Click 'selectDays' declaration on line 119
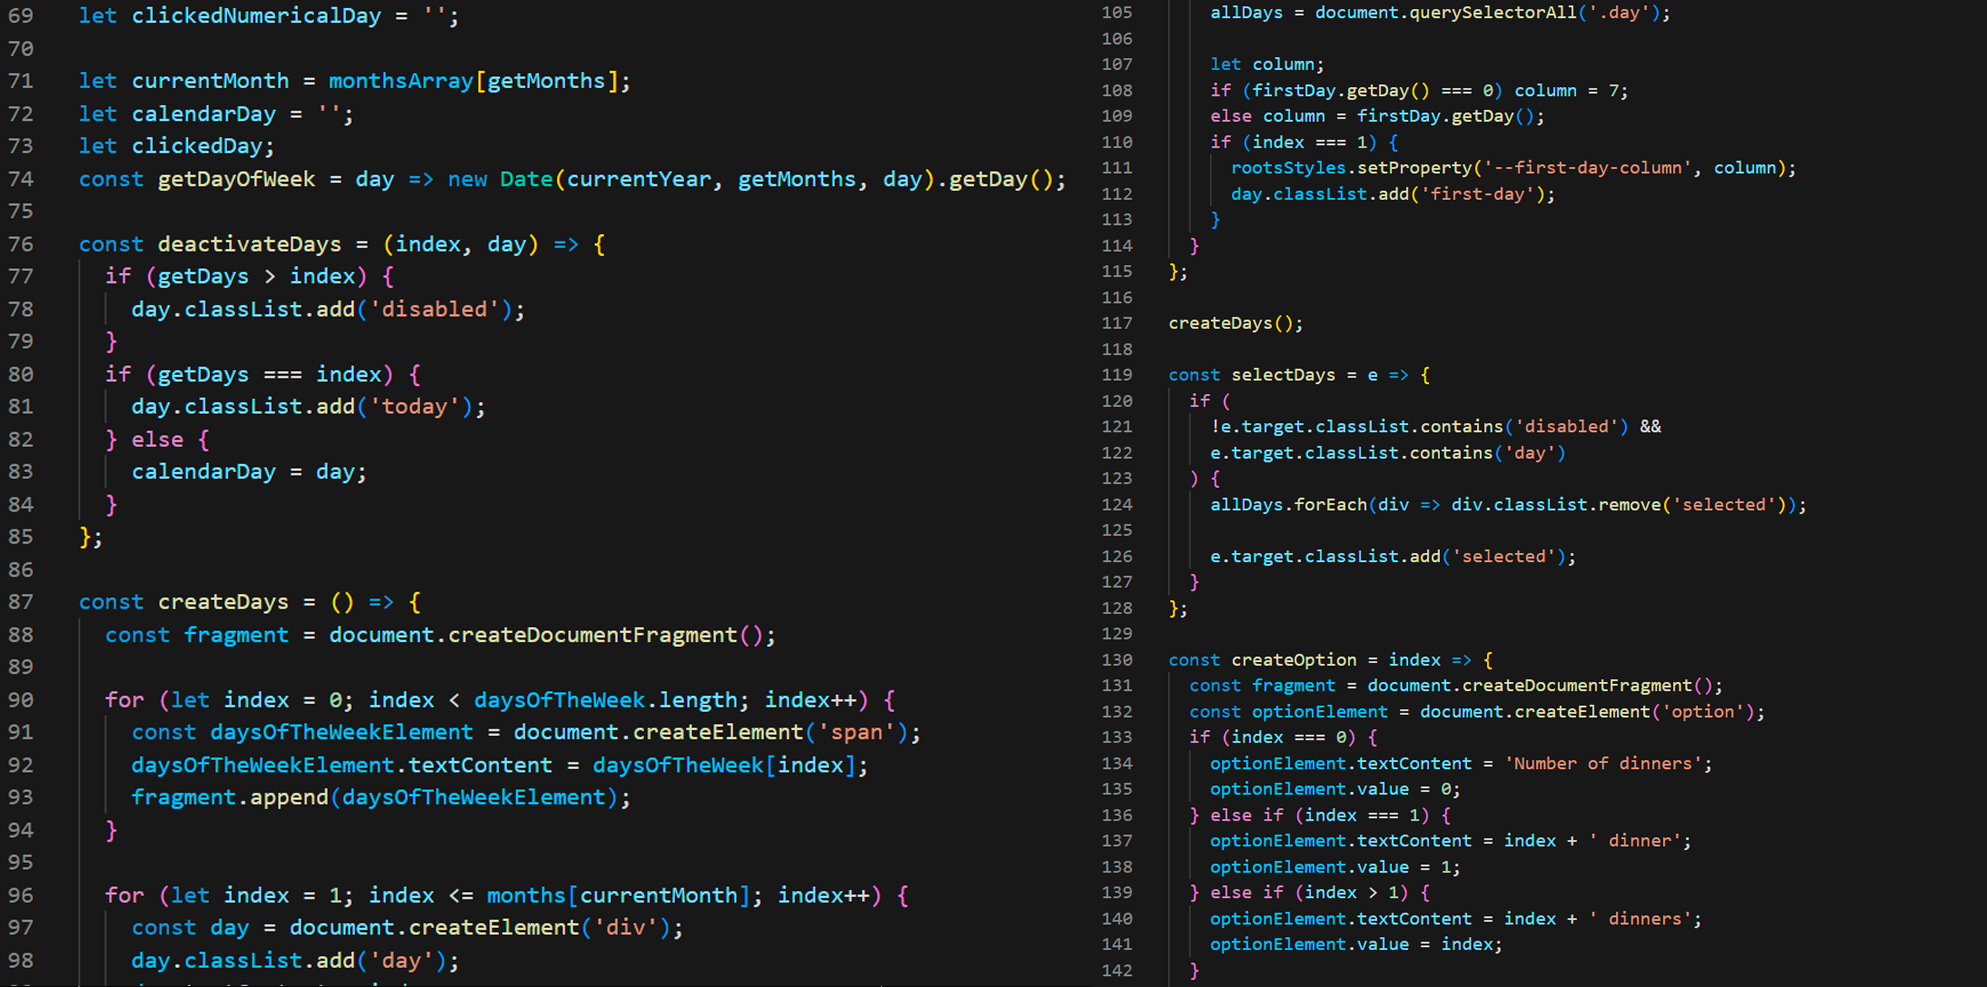1987x987 pixels. point(1283,375)
